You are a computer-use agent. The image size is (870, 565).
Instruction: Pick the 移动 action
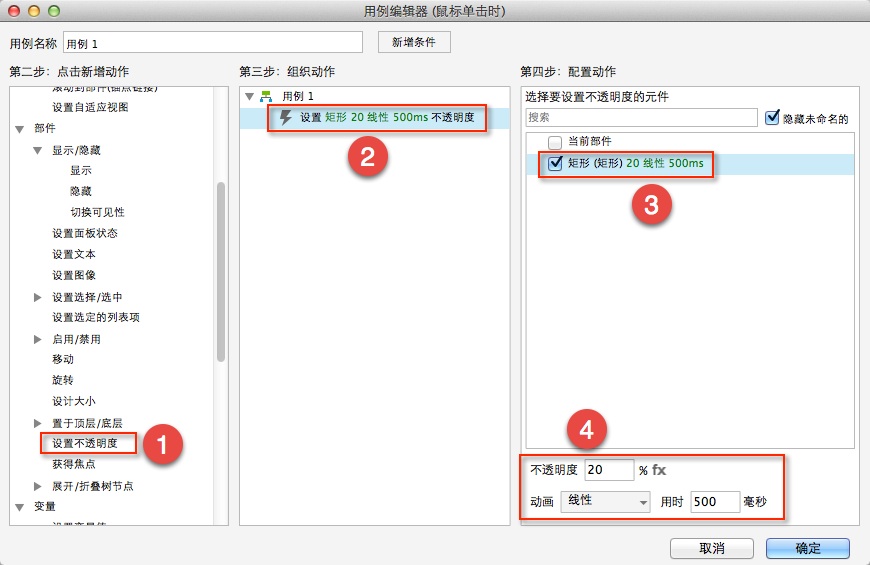click(63, 359)
